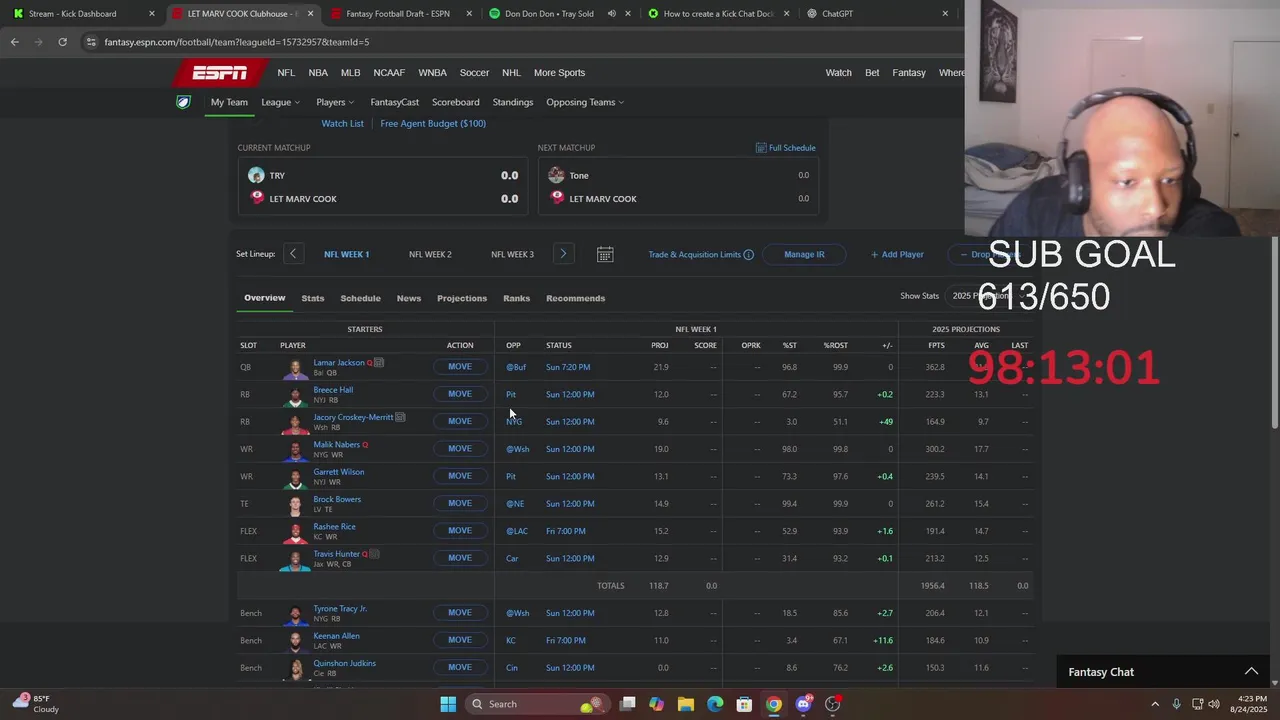Screen dimensions: 1280x720
Task: Open Travis Hunter's news note icon
Action: point(375,553)
